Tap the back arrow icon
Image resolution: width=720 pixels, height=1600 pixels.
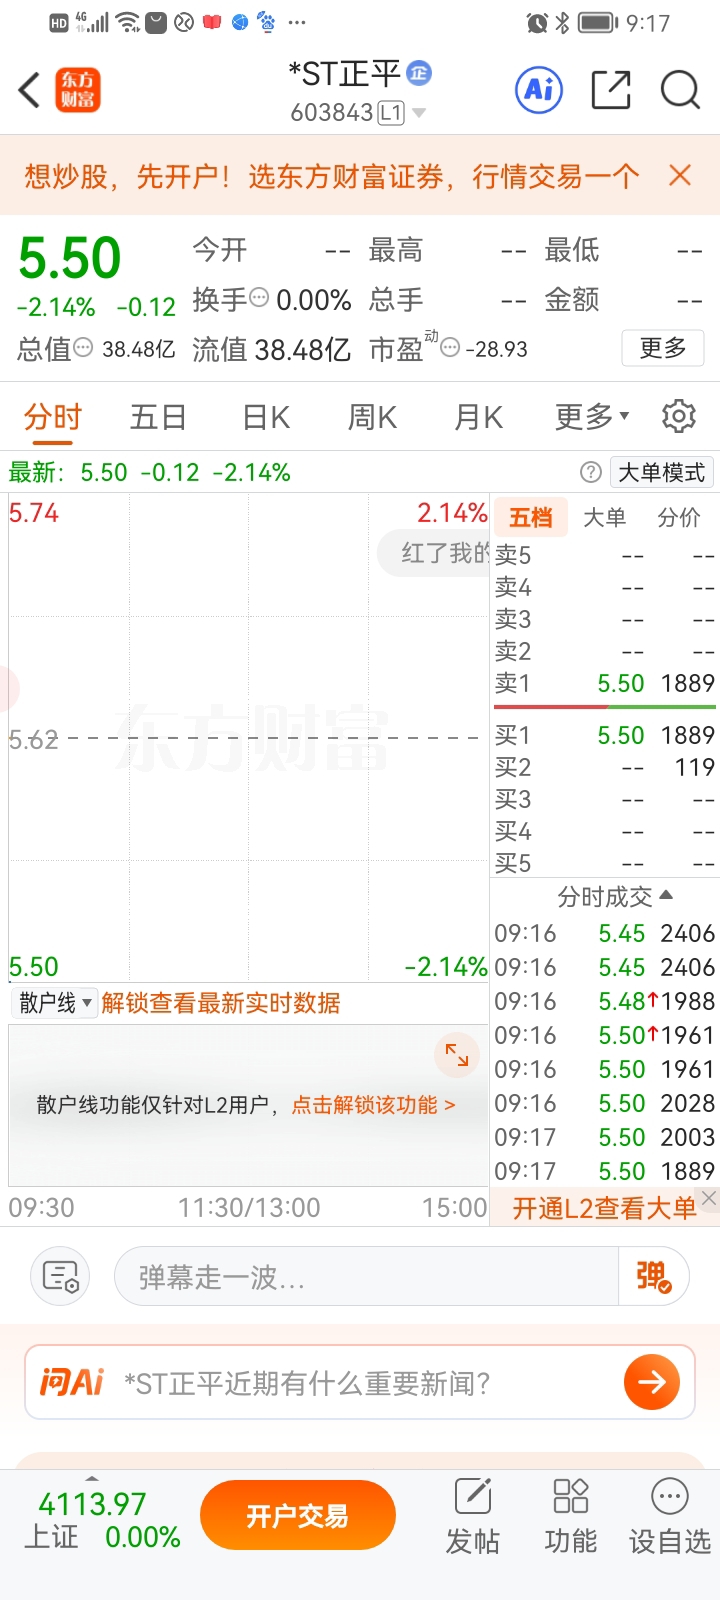point(30,90)
